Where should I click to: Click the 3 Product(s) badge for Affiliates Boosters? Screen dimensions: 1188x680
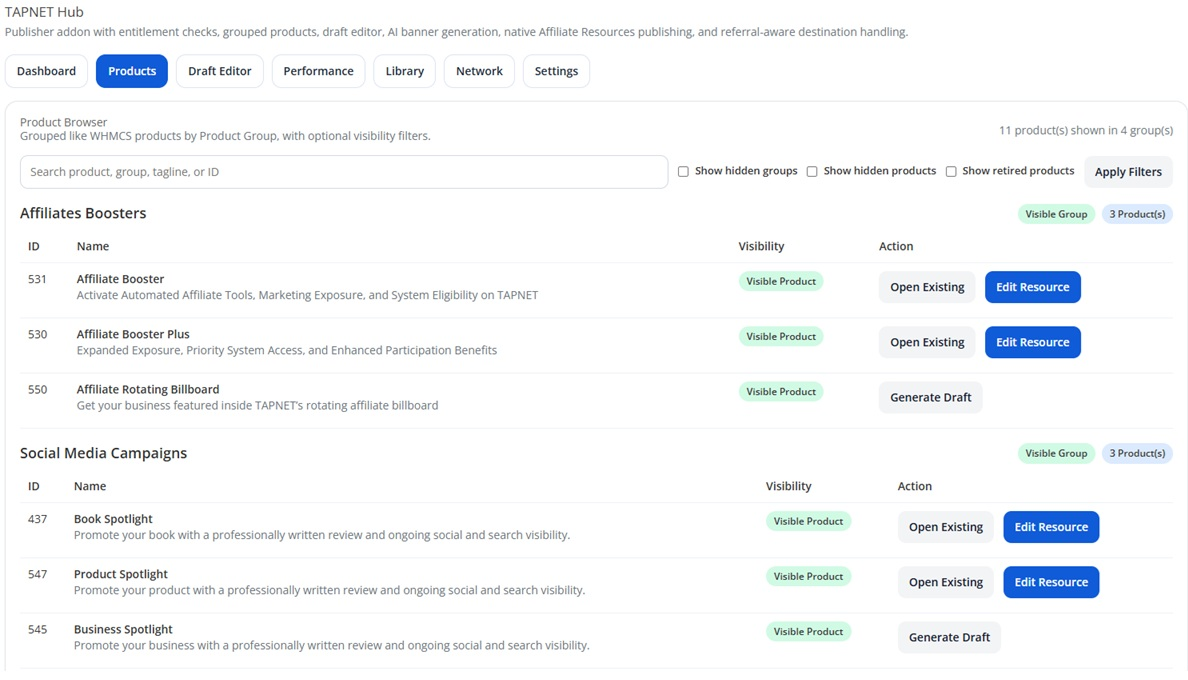(1136, 214)
